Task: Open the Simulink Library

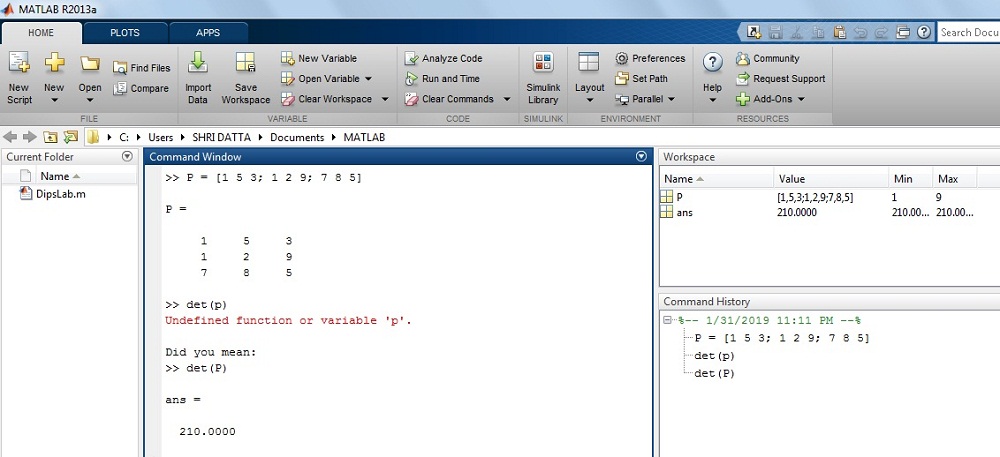Action: (543, 65)
